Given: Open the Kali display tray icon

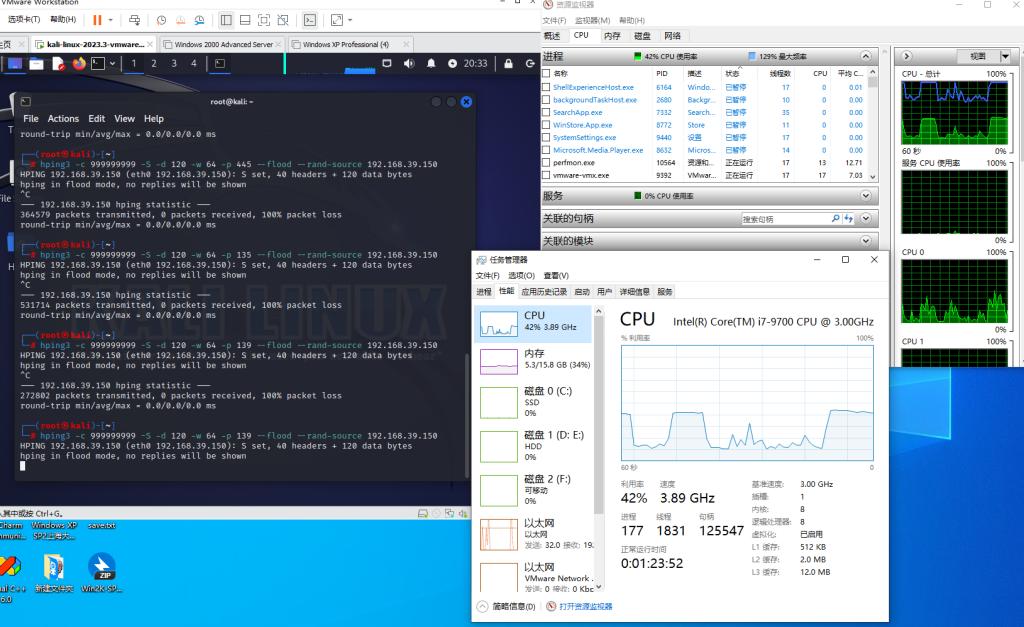Looking at the screenshot, I should pyautogui.click(x=387, y=63).
